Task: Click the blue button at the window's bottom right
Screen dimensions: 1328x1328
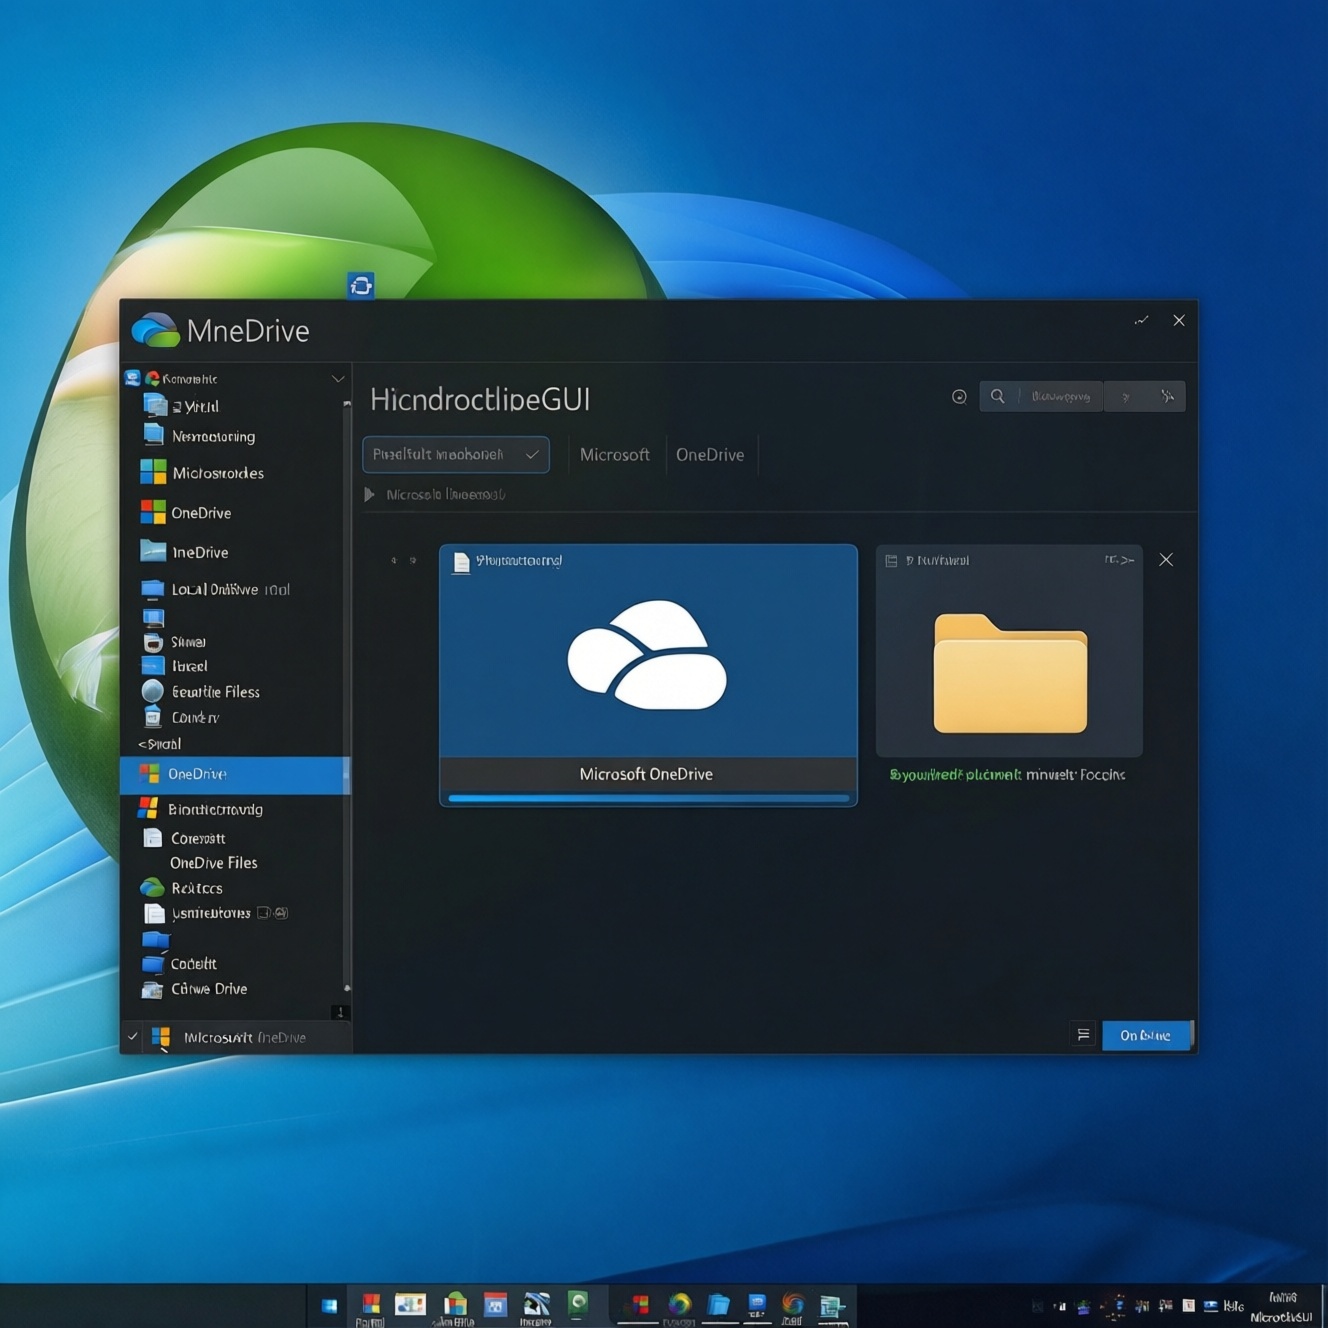Action: pos(1147,1035)
